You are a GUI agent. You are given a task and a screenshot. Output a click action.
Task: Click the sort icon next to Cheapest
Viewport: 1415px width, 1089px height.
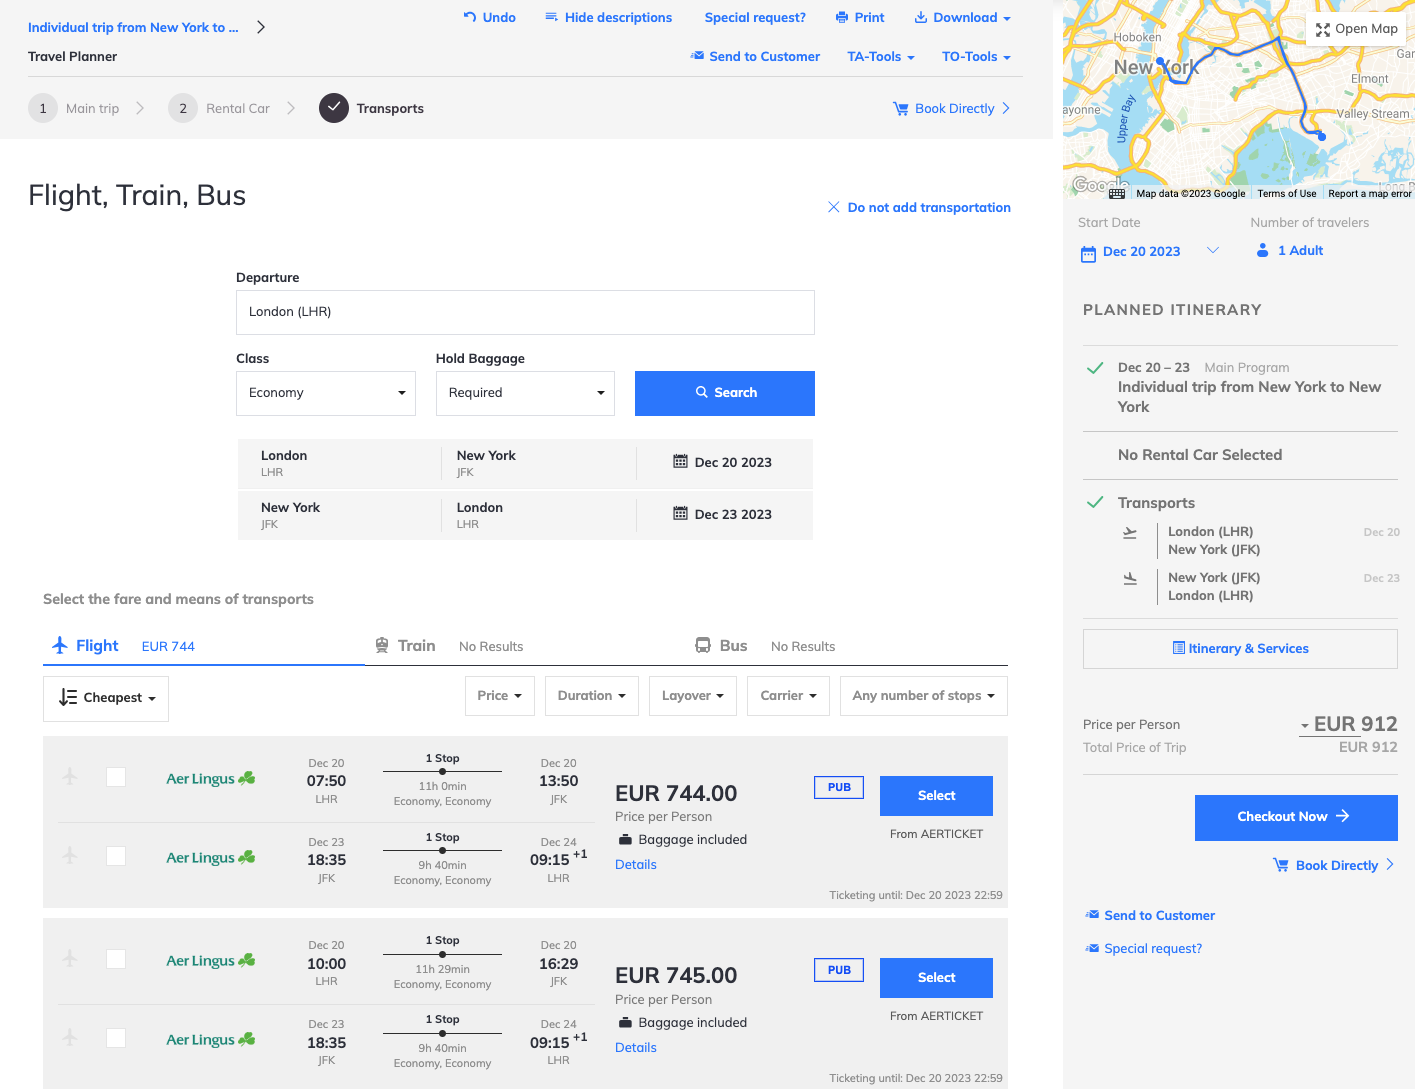click(68, 697)
